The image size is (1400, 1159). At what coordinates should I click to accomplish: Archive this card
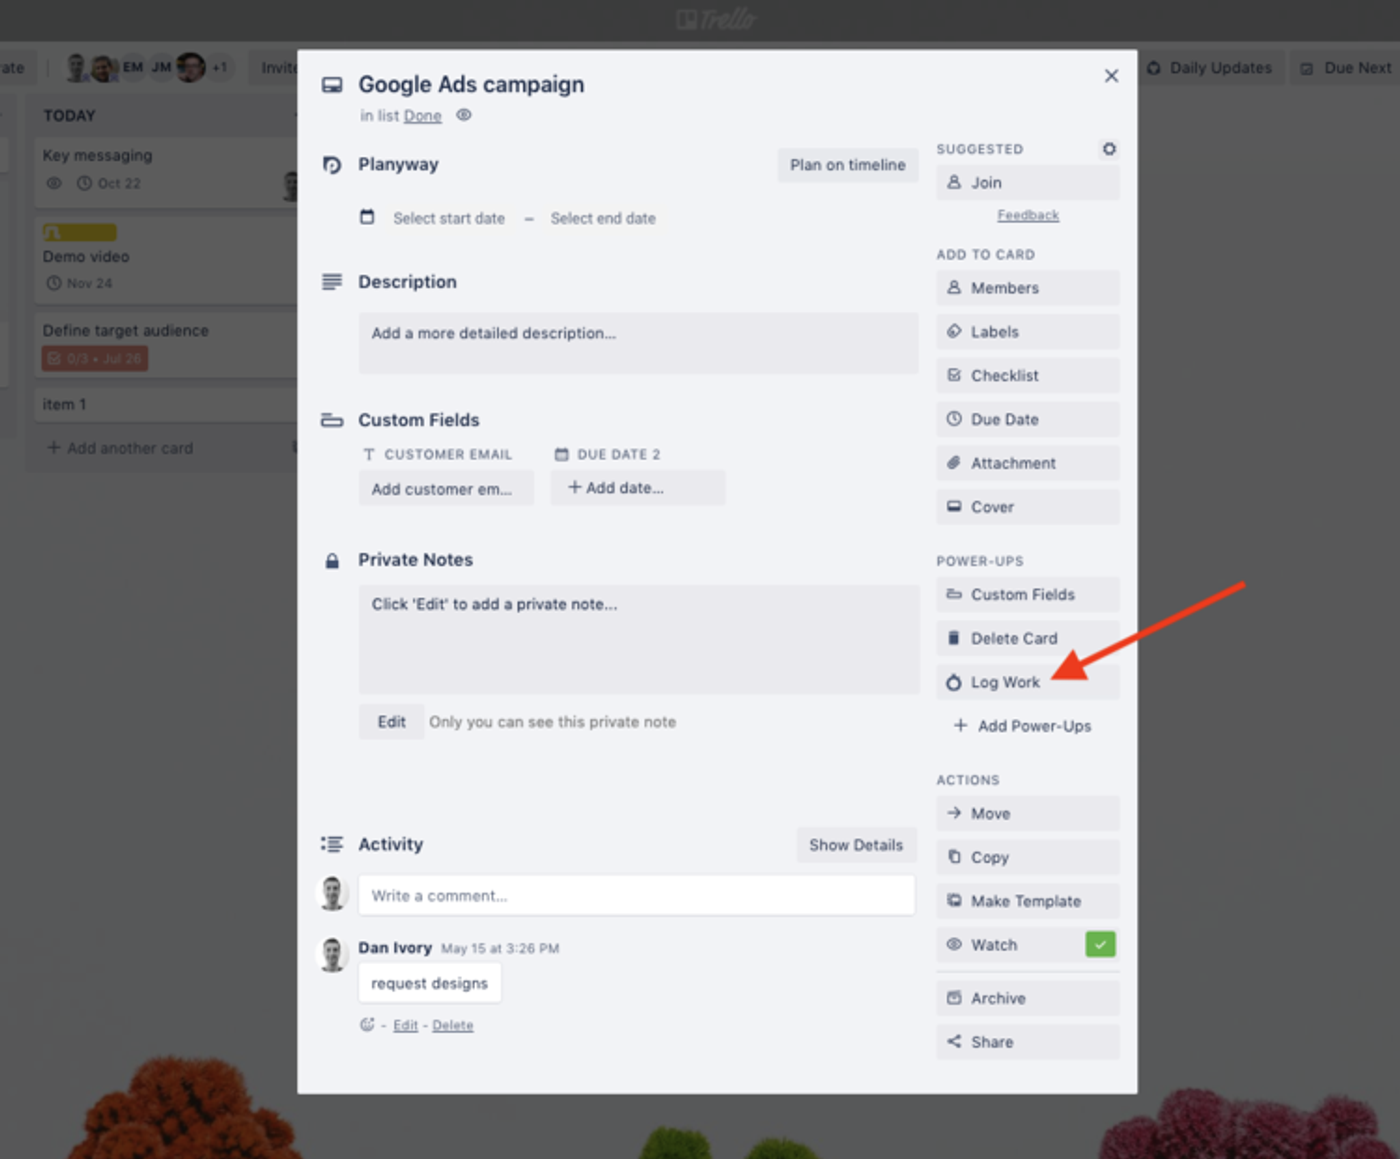click(1028, 998)
